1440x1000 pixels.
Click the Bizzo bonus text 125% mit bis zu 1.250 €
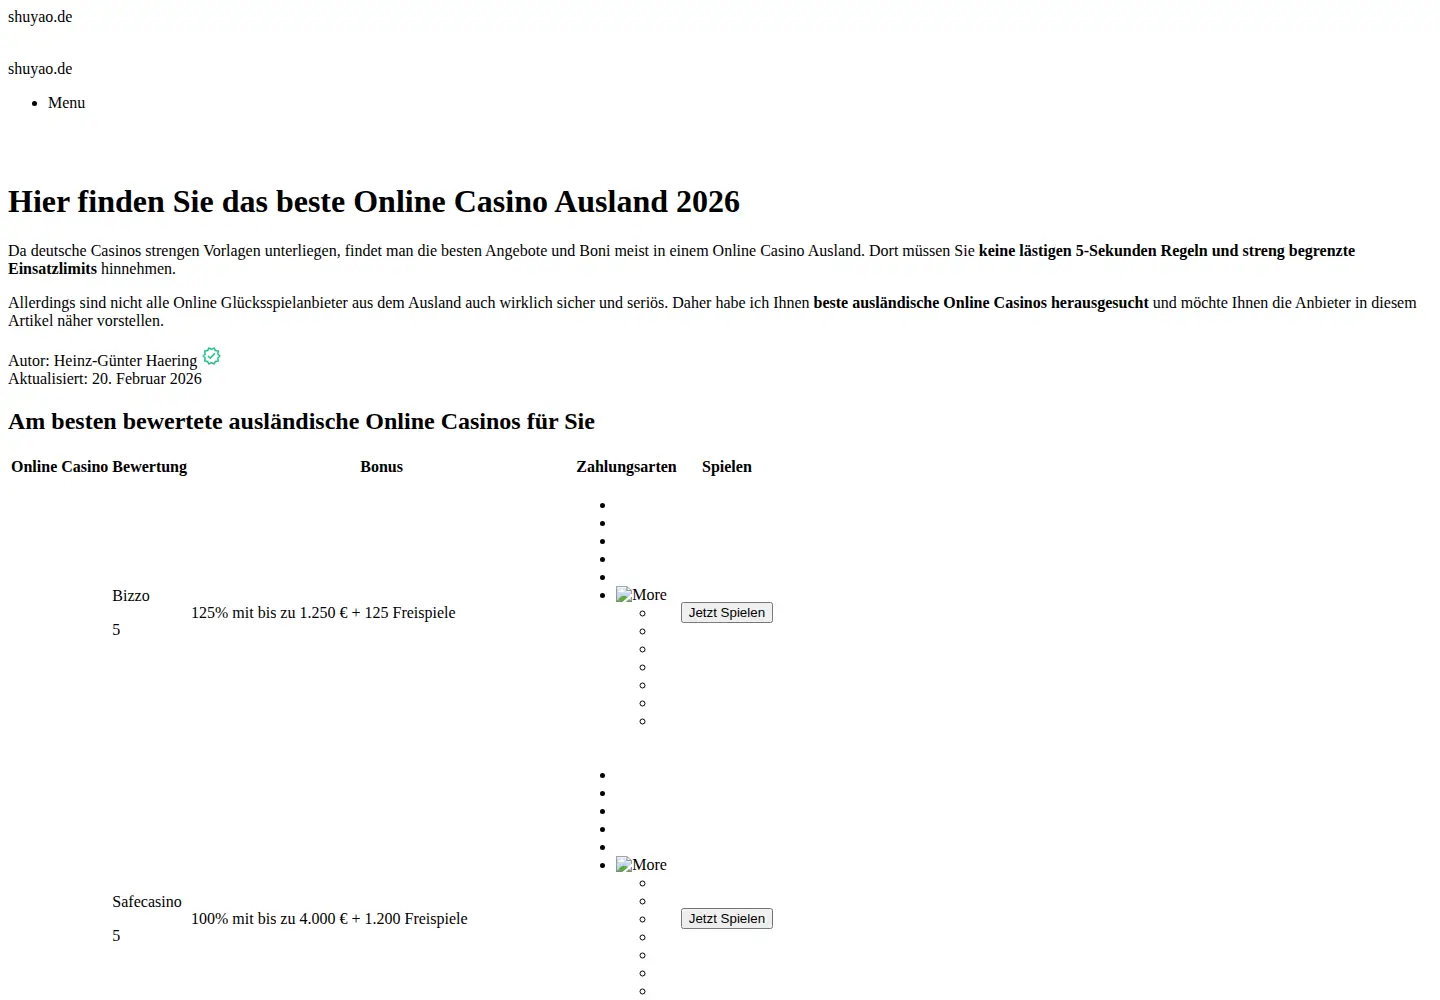323,613
